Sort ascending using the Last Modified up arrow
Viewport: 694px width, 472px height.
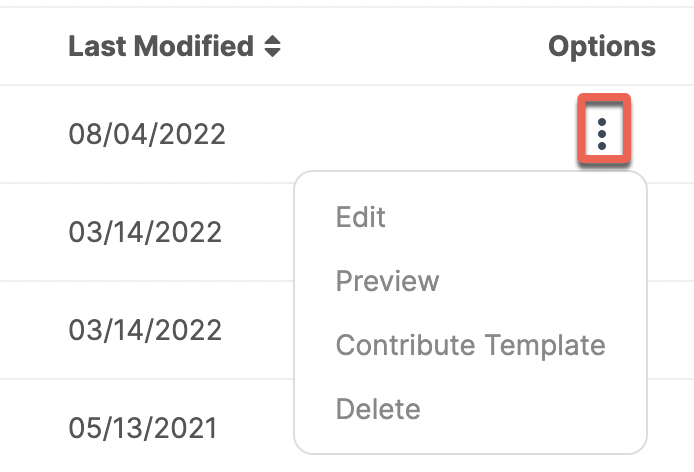(x=272, y=40)
